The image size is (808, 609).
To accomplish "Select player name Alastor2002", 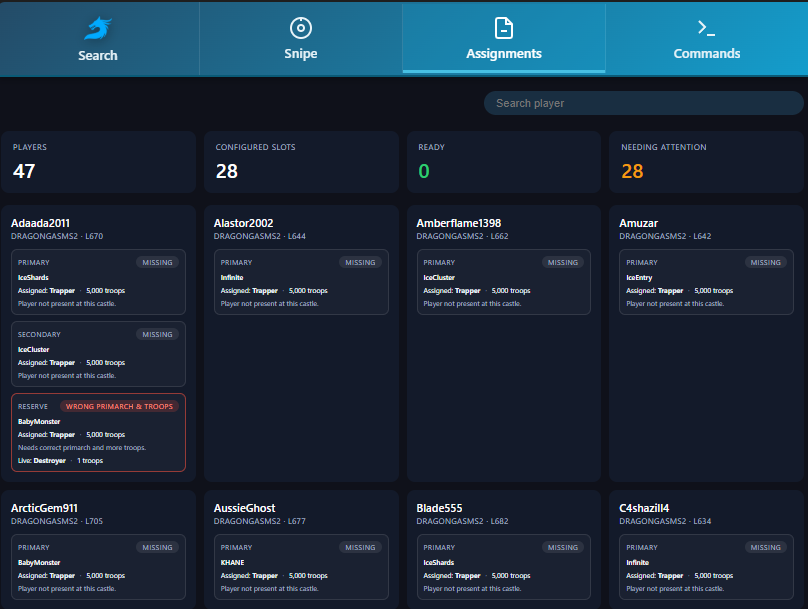I will (244, 222).
